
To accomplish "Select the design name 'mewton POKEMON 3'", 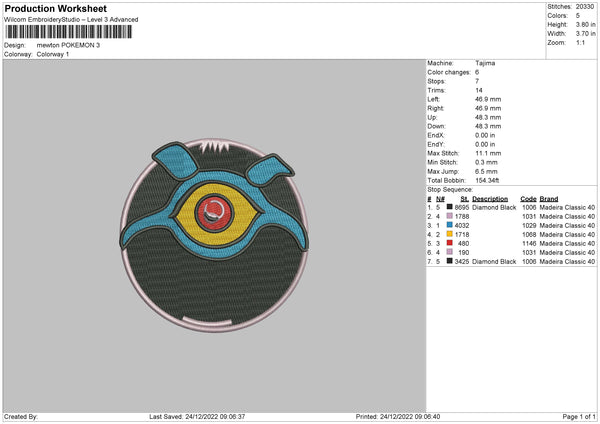I will pyautogui.click(x=68, y=45).
